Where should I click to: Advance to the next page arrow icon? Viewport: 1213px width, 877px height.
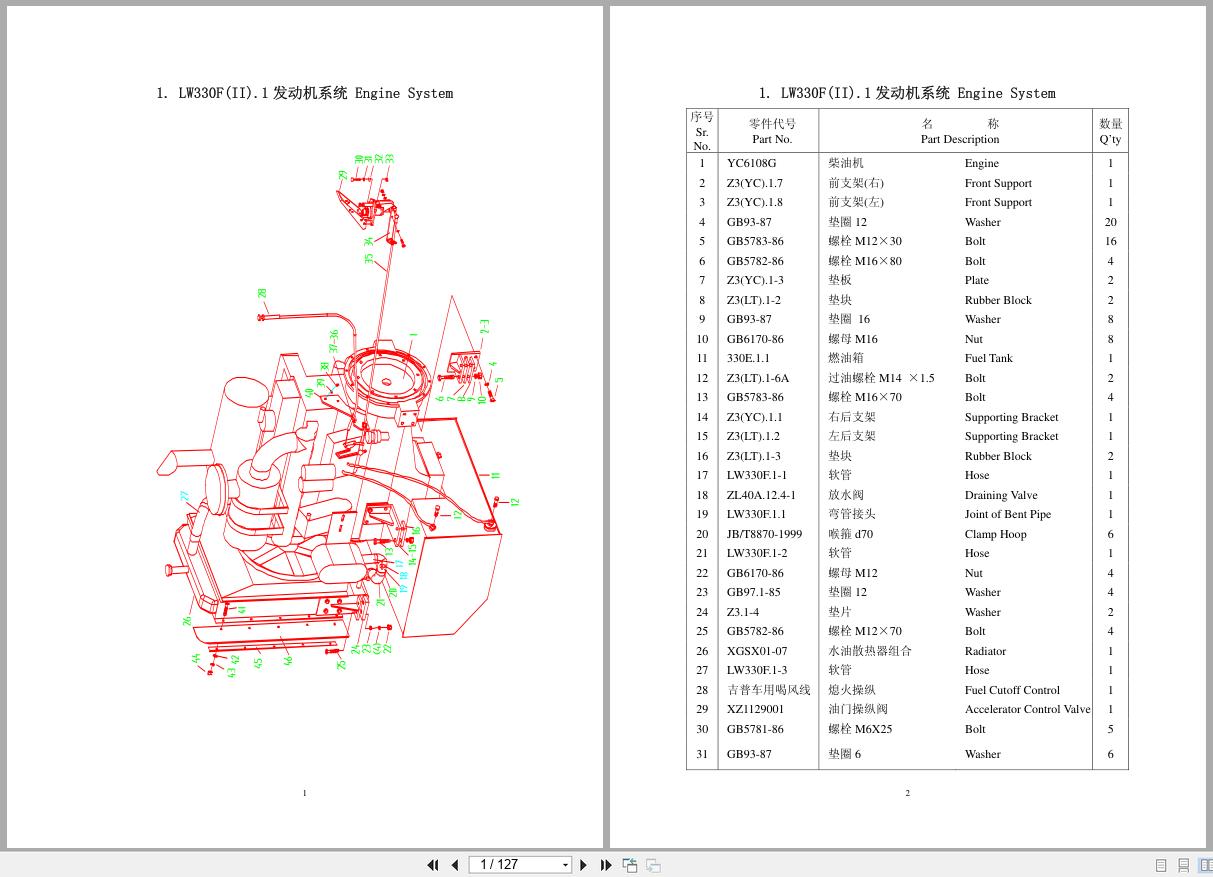(x=584, y=864)
